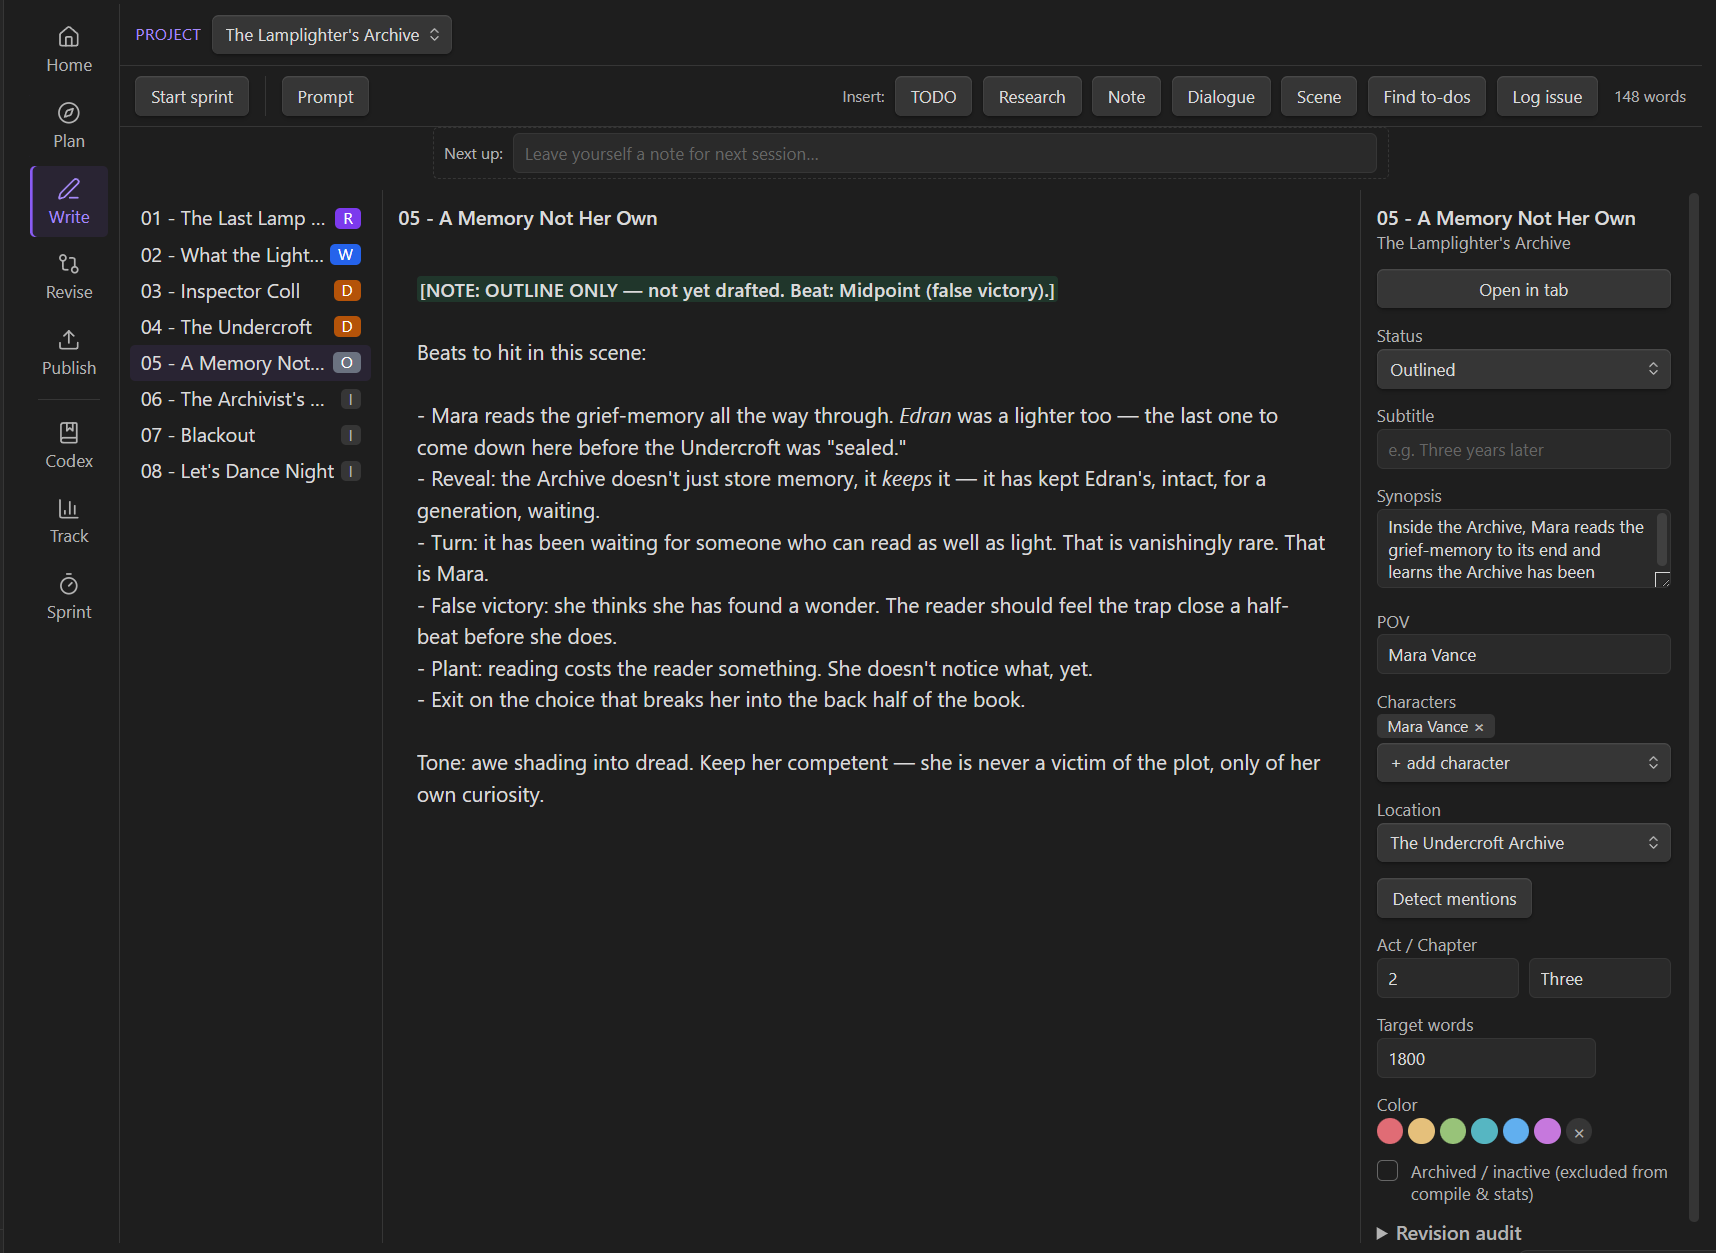Screen dimensions: 1716x1253
Task: Pick the orange scene color swatch
Action: click(x=1421, y=1131)
